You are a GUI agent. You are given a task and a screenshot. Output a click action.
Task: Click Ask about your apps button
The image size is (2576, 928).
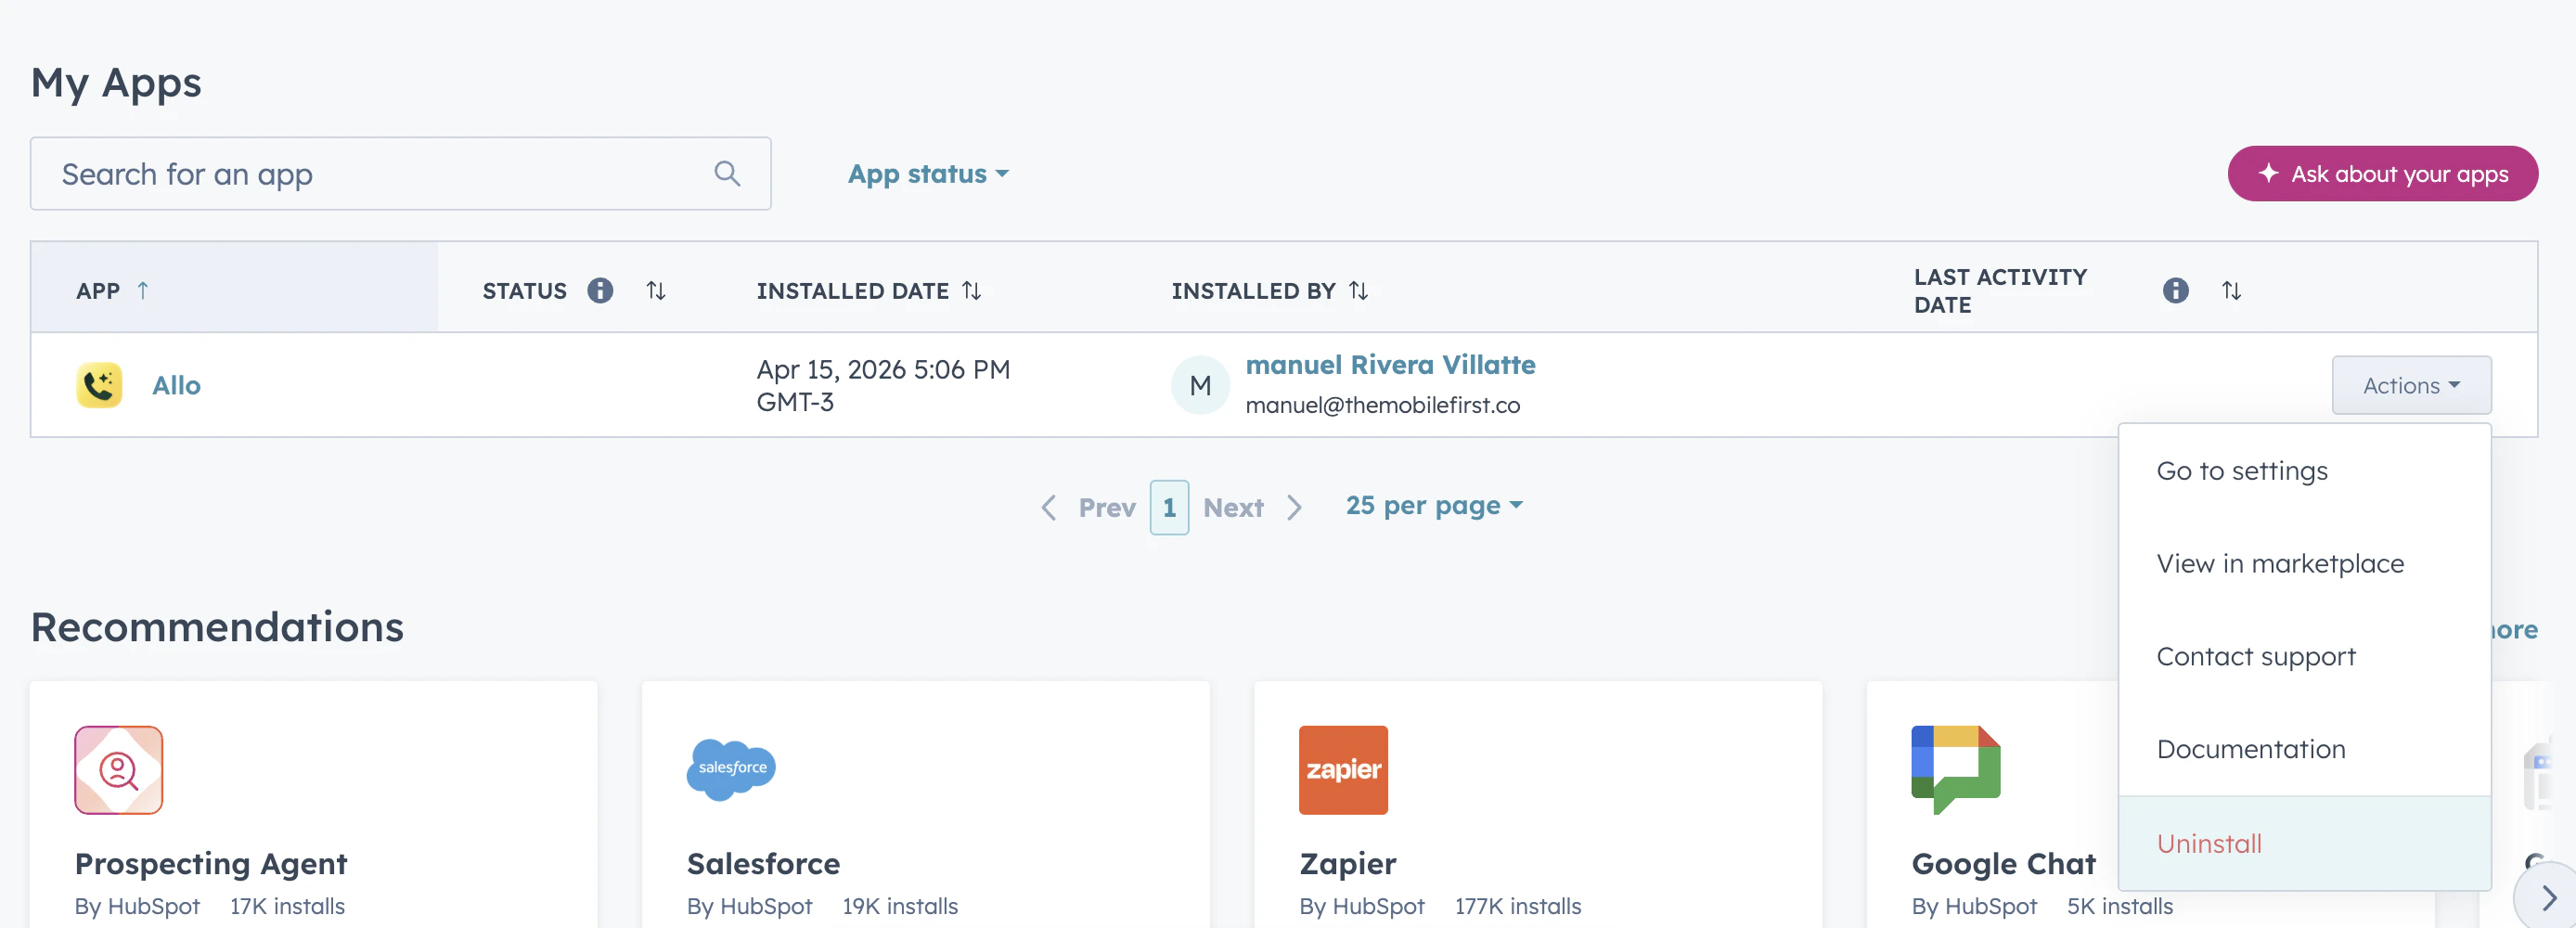click(x=2382, y=174)
